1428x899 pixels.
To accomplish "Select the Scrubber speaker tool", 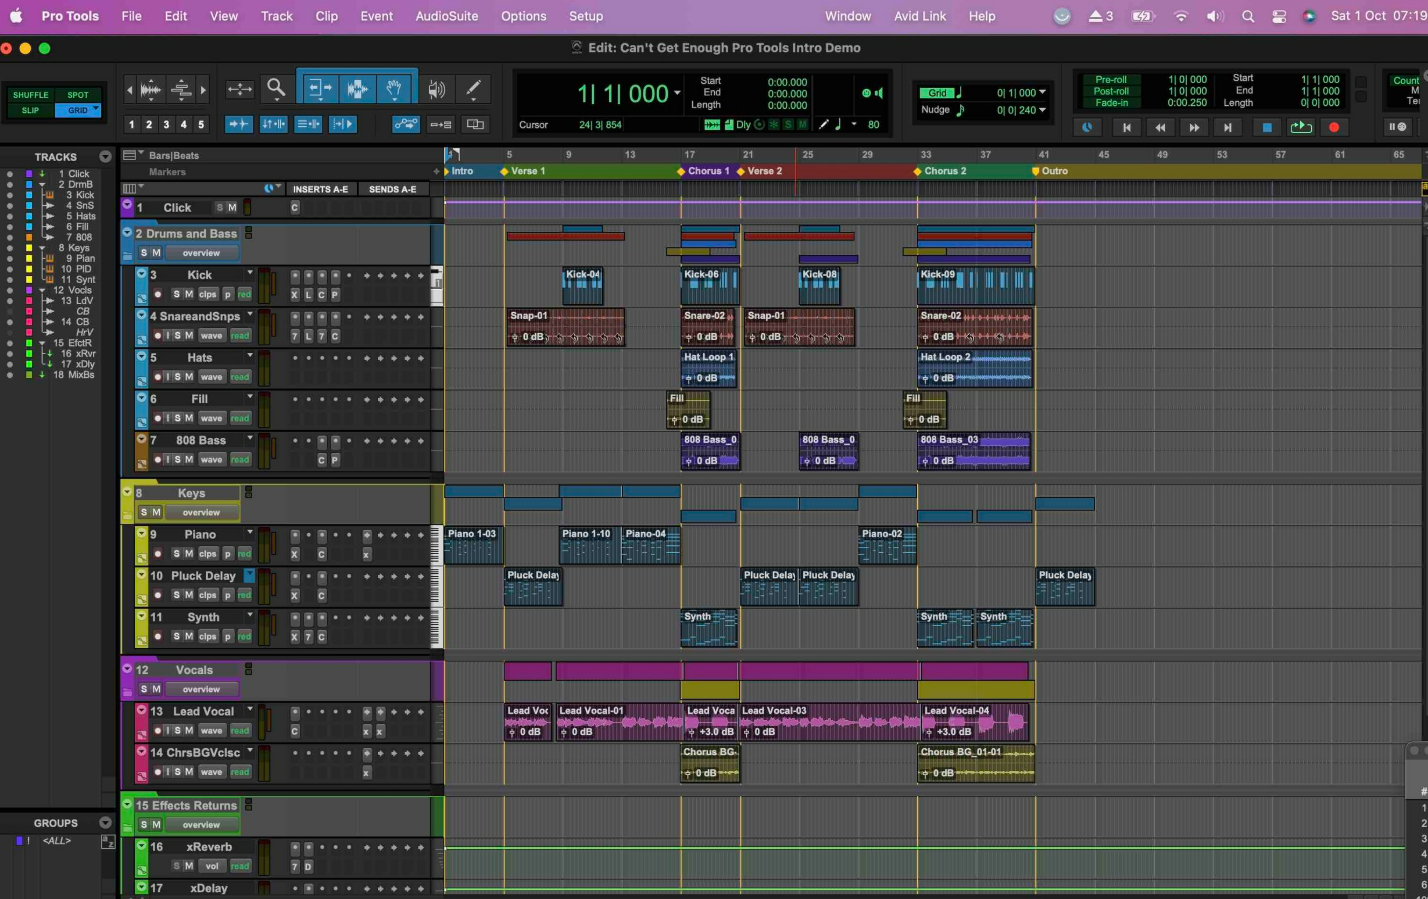I will tap(437, 89).
